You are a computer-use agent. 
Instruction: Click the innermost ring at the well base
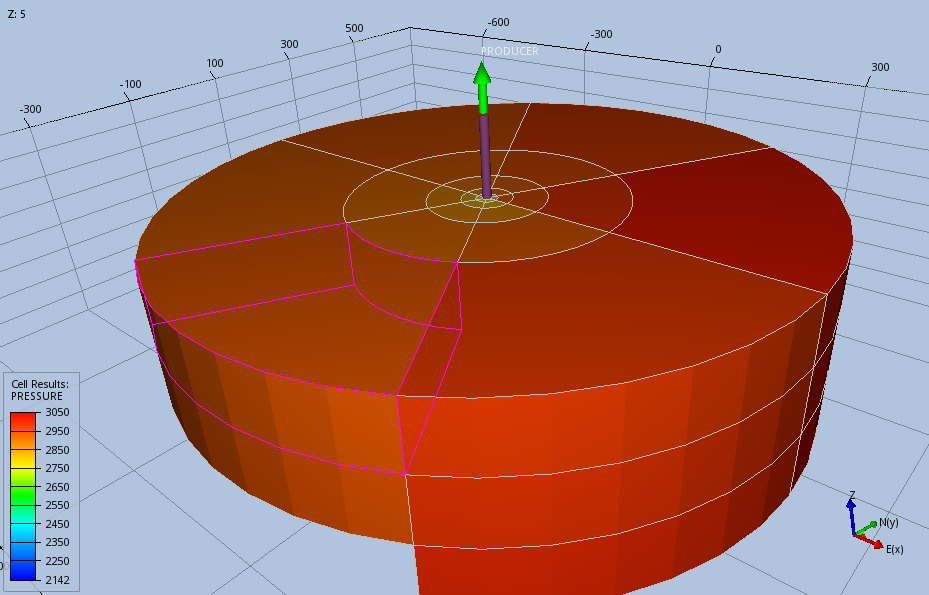(x=486, y=199)
